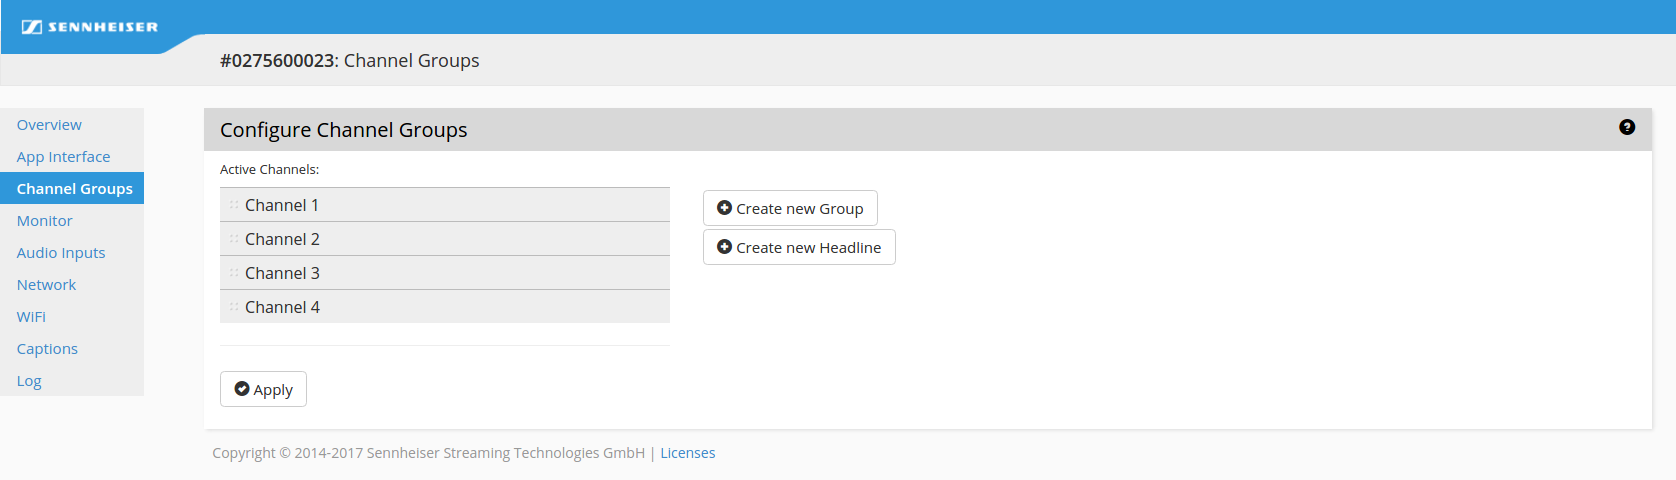This screenshot has height=480, width=1676.
Task: Go to App Interface settings
Action: tap(63, 157)
